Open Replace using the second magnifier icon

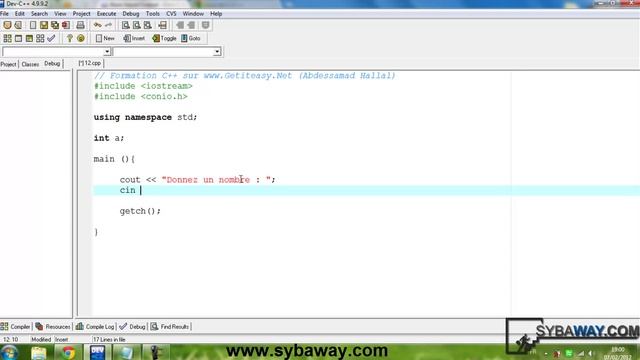(137, 25)
